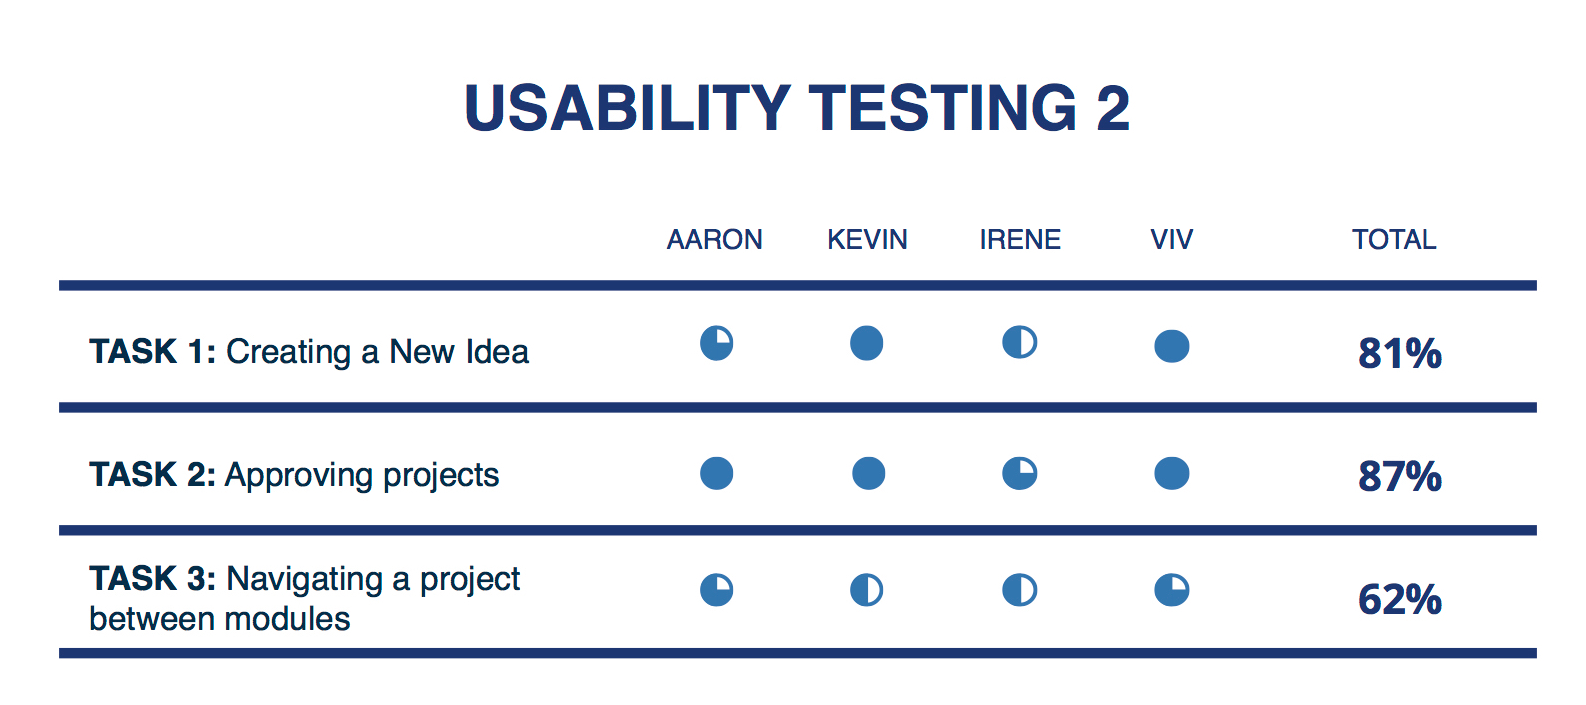Click the USABILITY TESTING 2 title
This screenshot has width=1586, height=705.
coord(797,108)
